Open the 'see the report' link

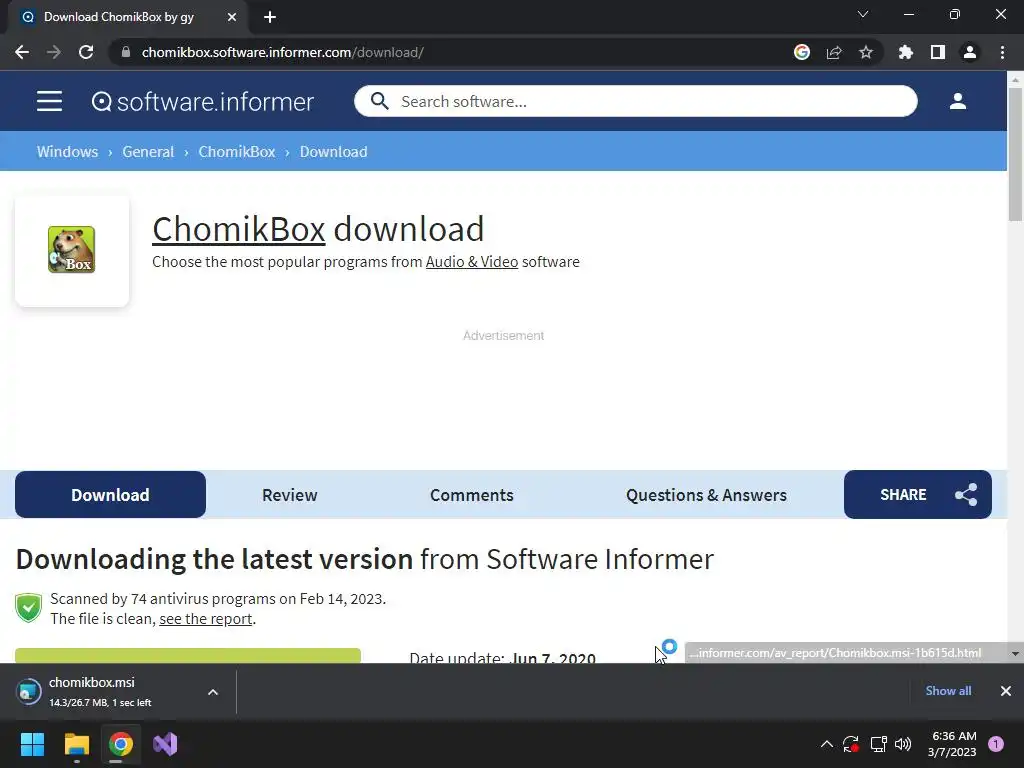(x=206, y=618)
